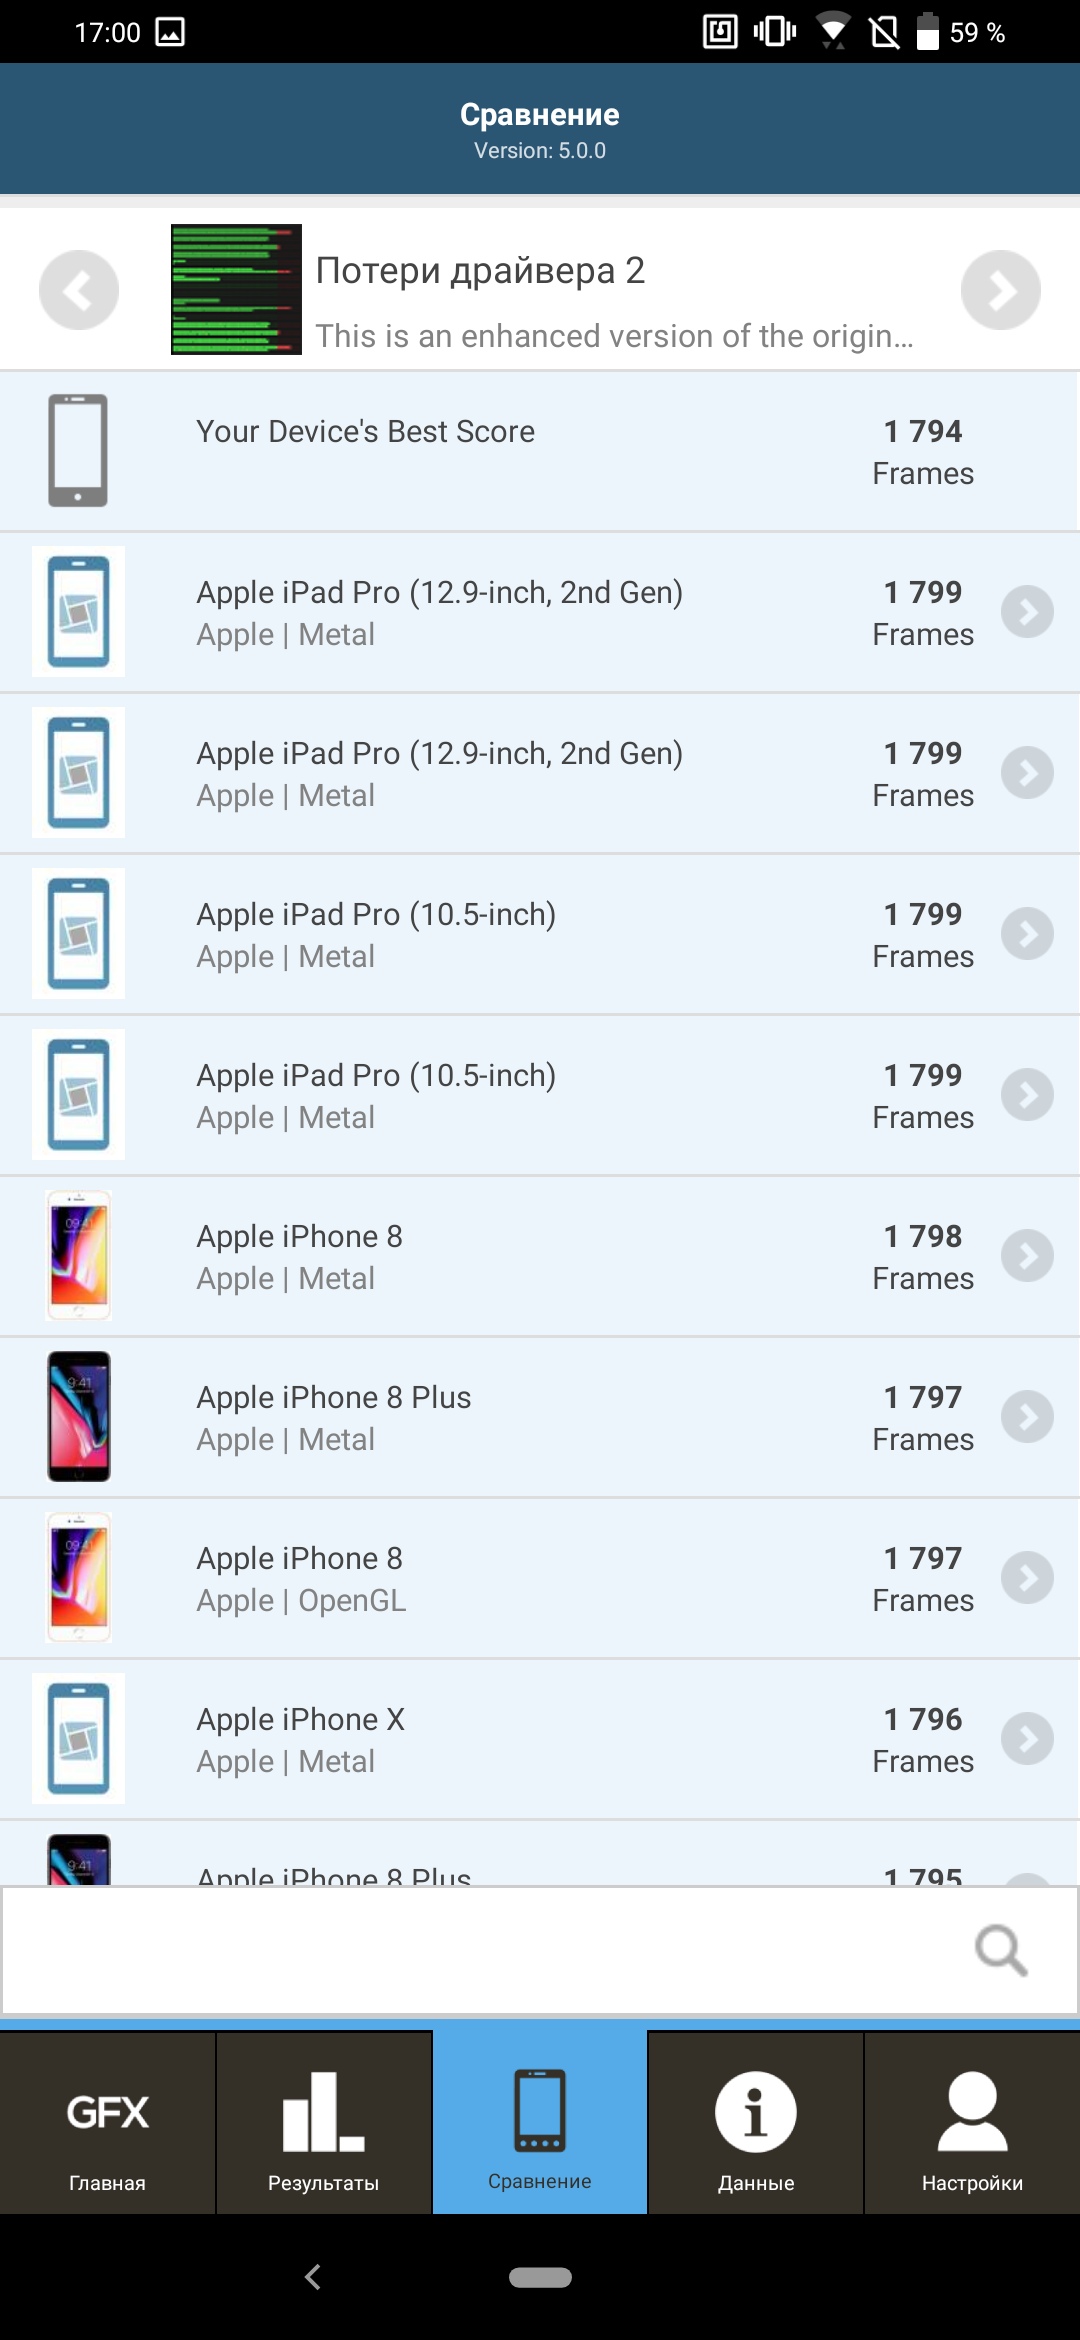Image resolution: width=1080 pixels, height=2340 pixels.
Task: Tap the Потери драйвера 2 test thumbnail
Action: [236, 290]
